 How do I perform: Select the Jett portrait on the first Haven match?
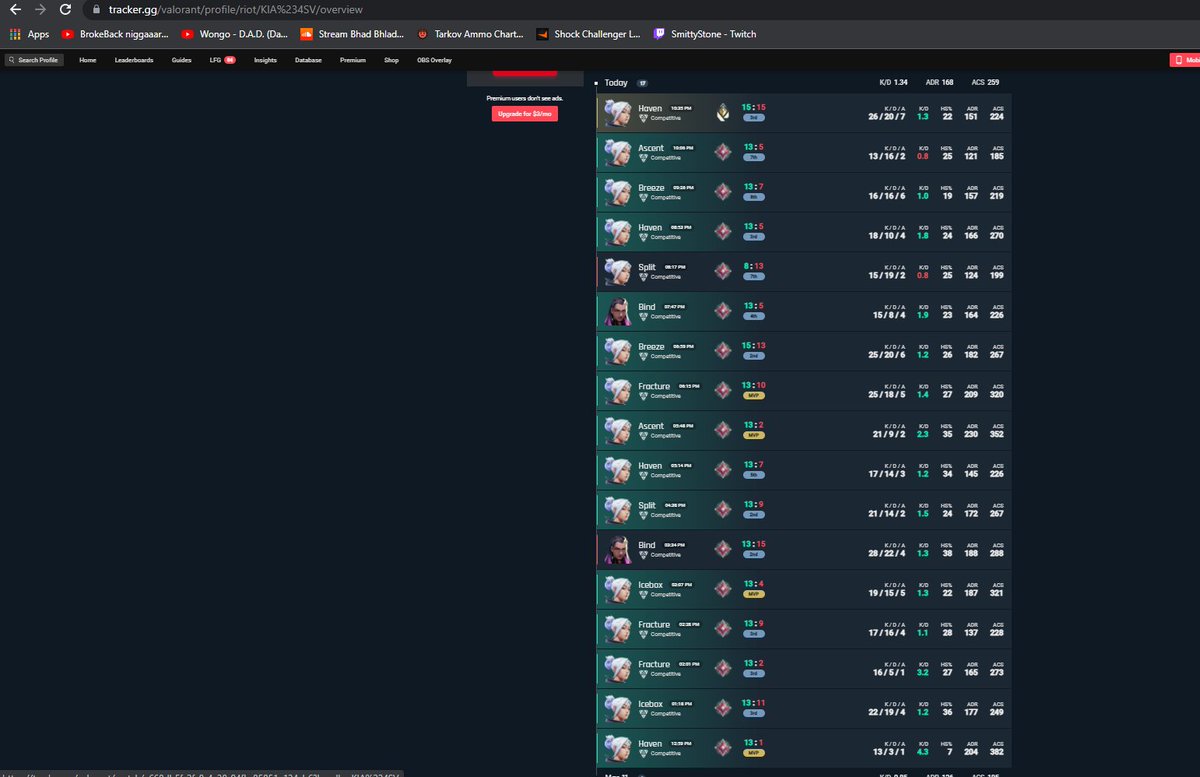pos(615,112)
